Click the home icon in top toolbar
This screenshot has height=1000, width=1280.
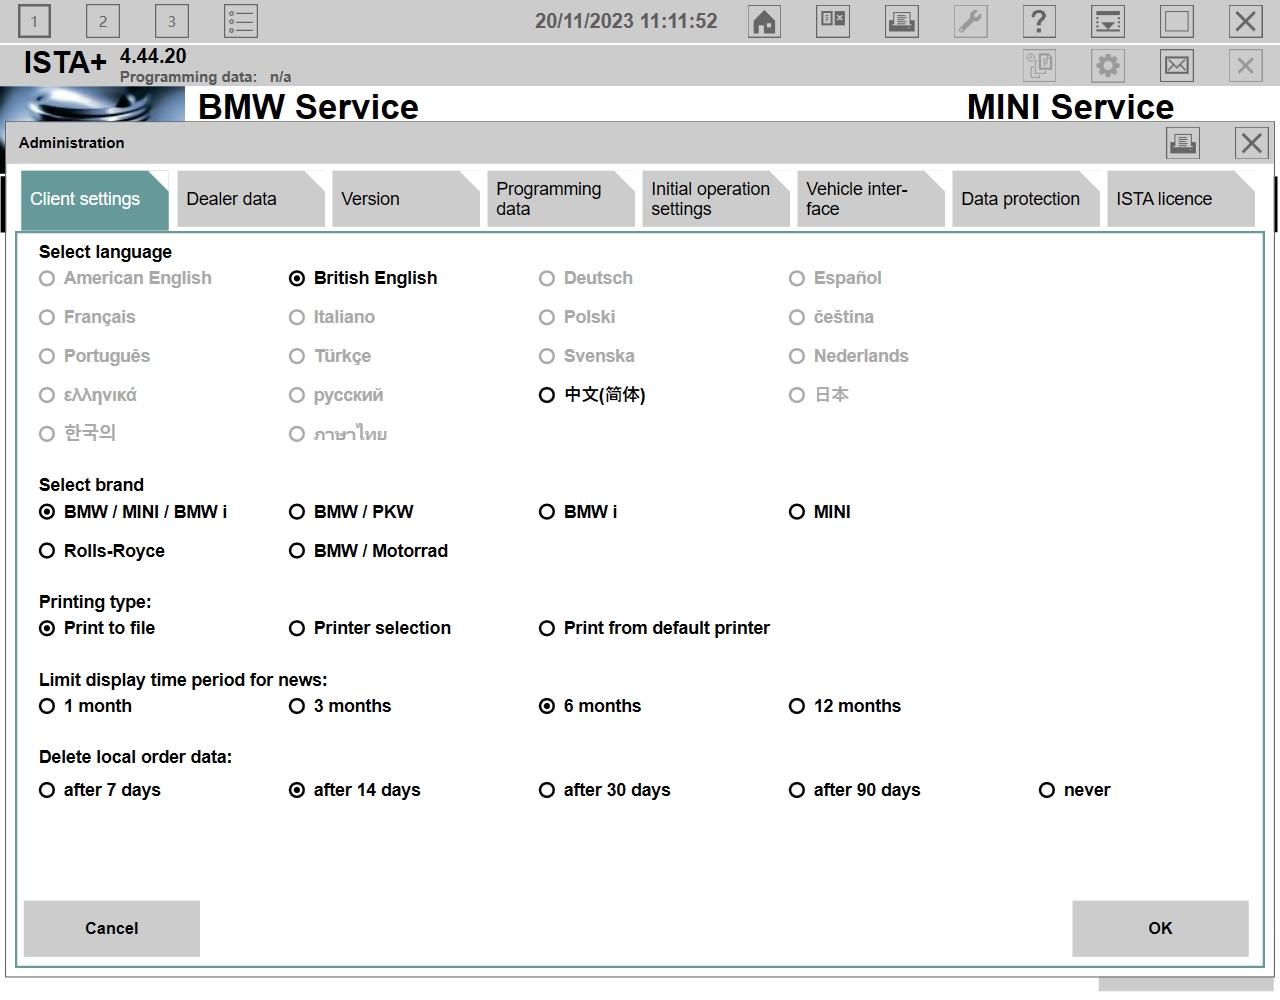[765, 21]
